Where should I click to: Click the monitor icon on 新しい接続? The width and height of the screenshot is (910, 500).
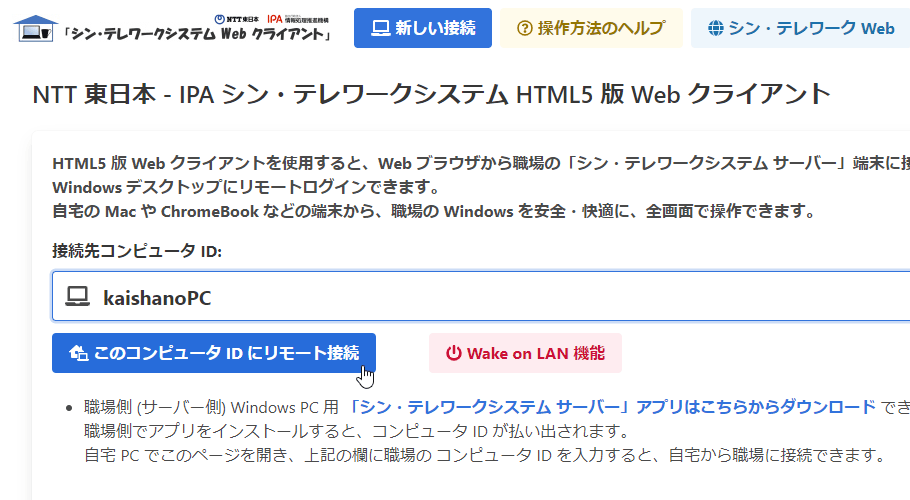(381, 28)
